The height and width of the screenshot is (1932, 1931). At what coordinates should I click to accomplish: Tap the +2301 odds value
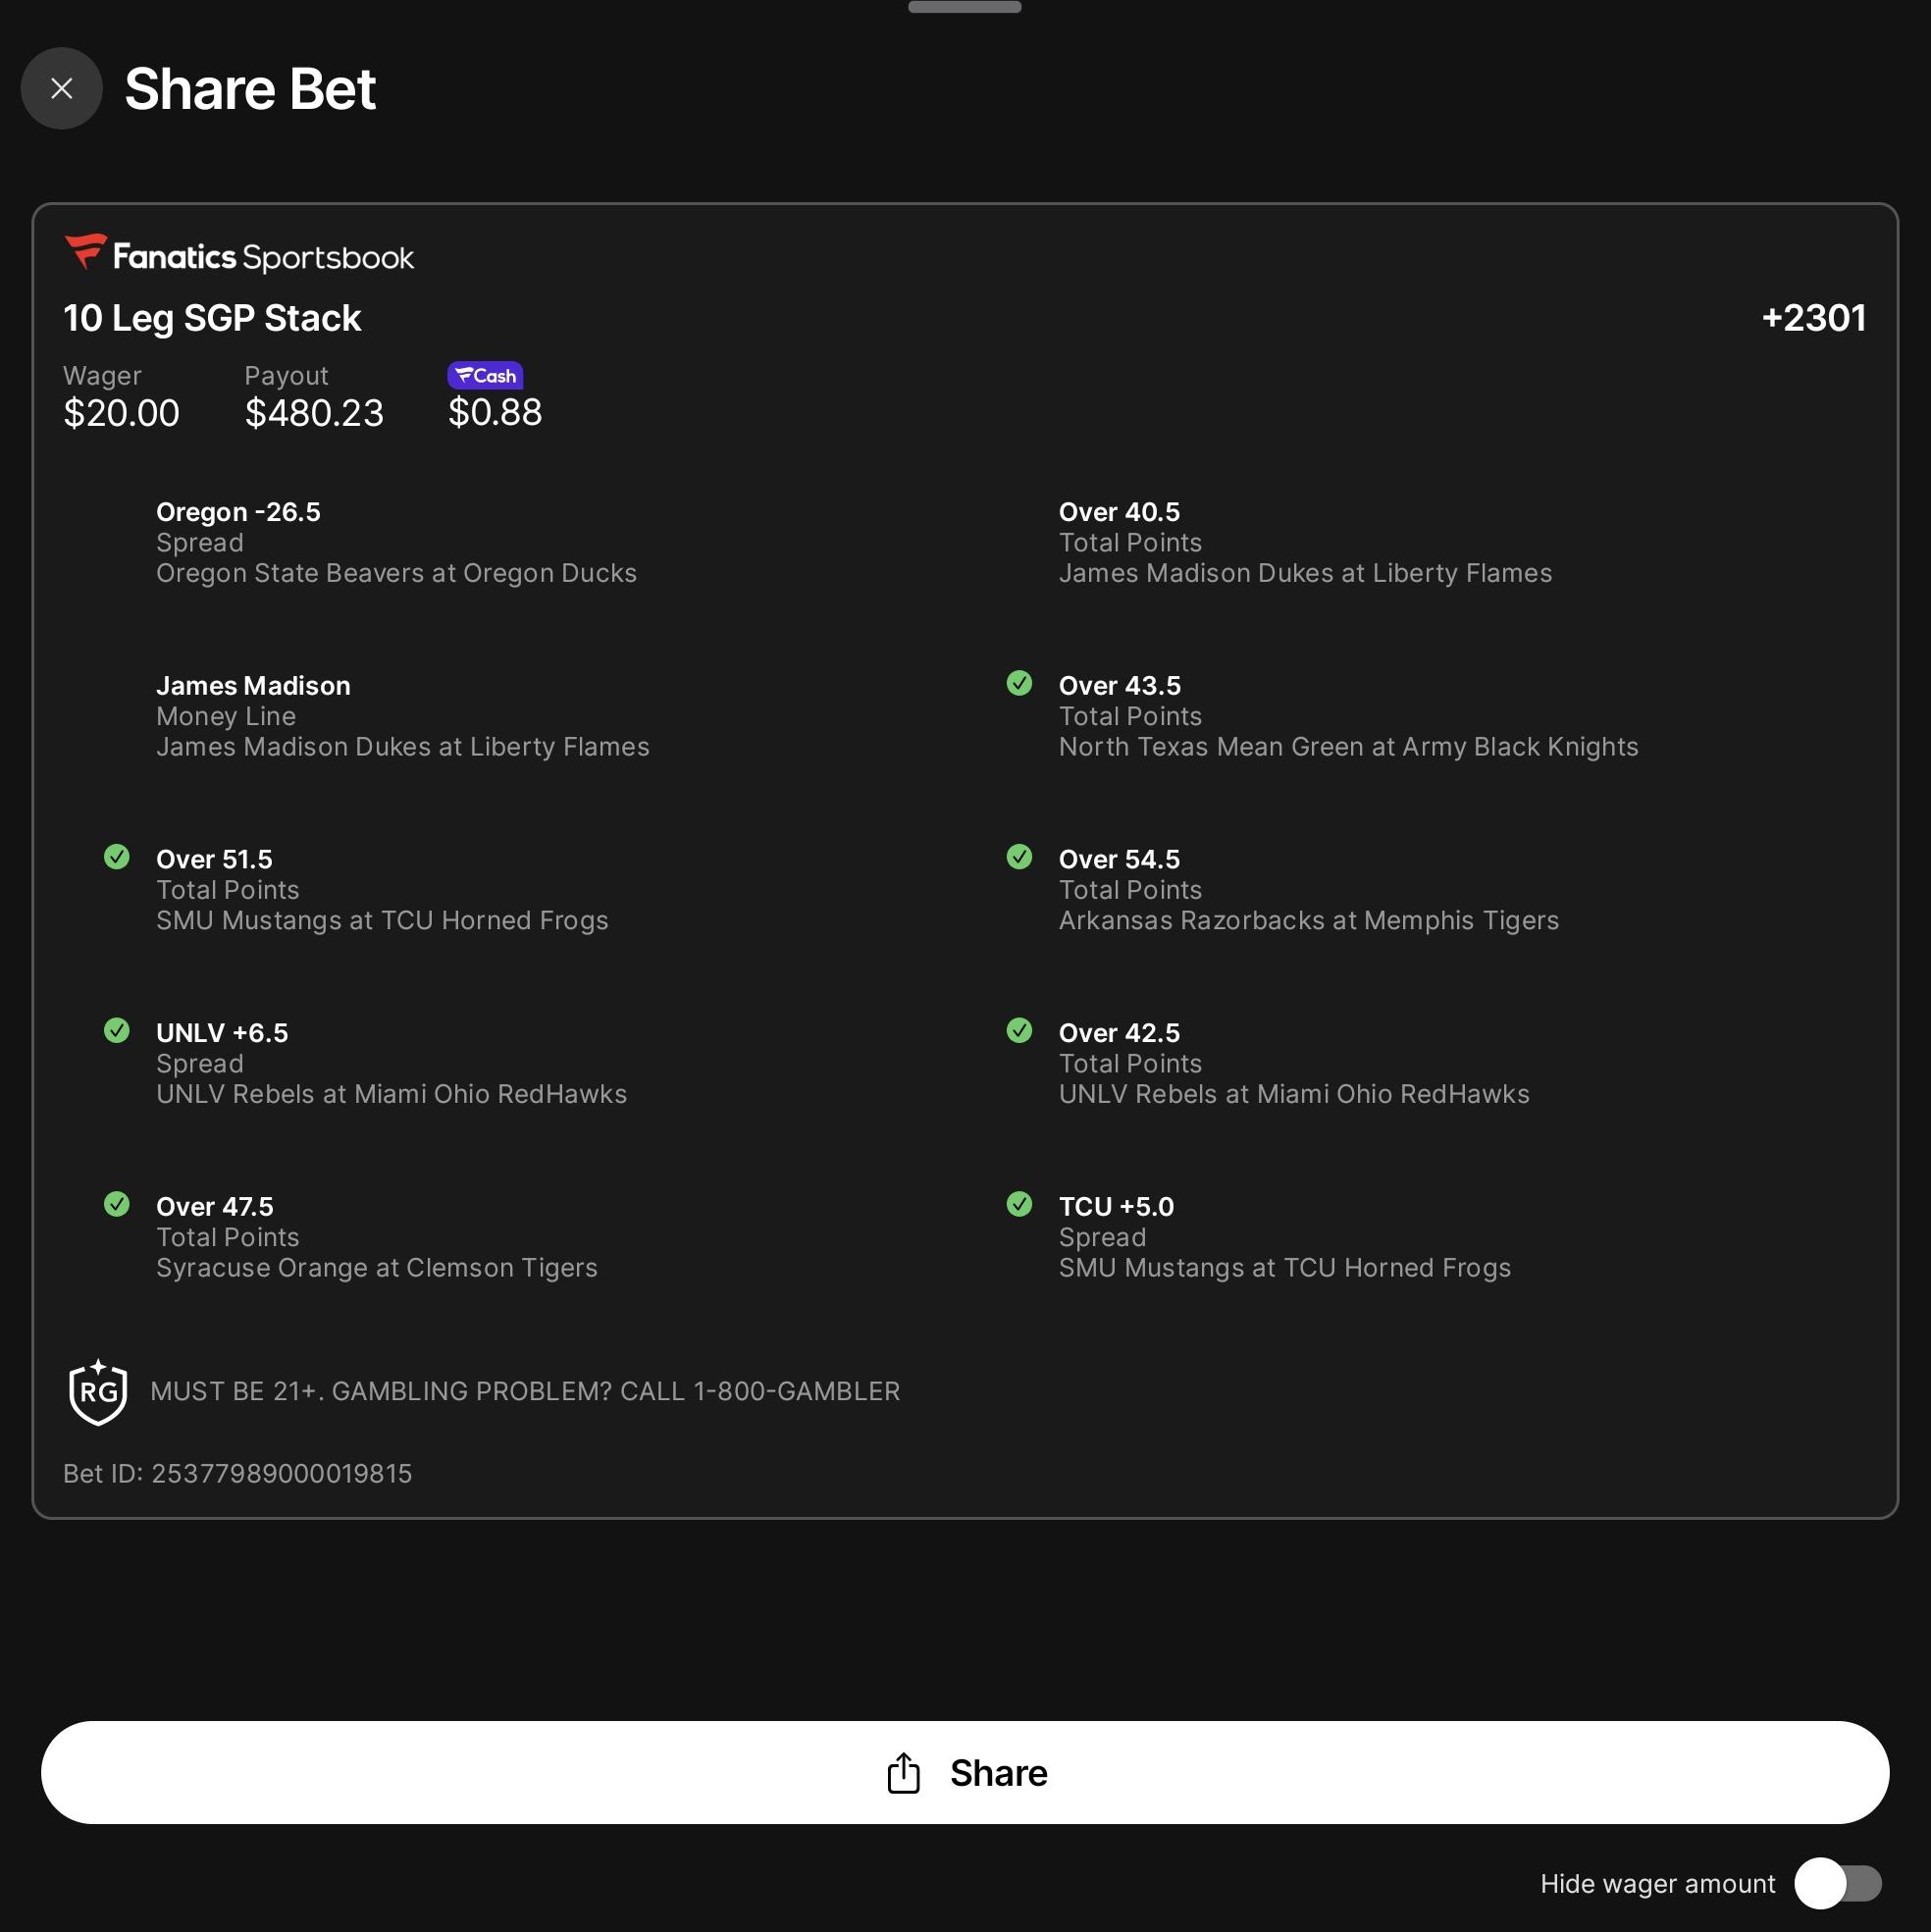[x=1813, y=318]
